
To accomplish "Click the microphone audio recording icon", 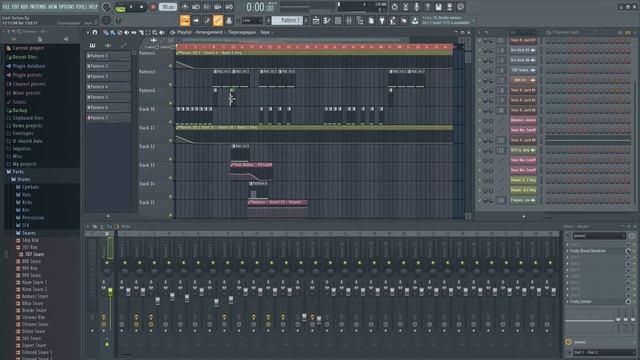I will point(416,7).
